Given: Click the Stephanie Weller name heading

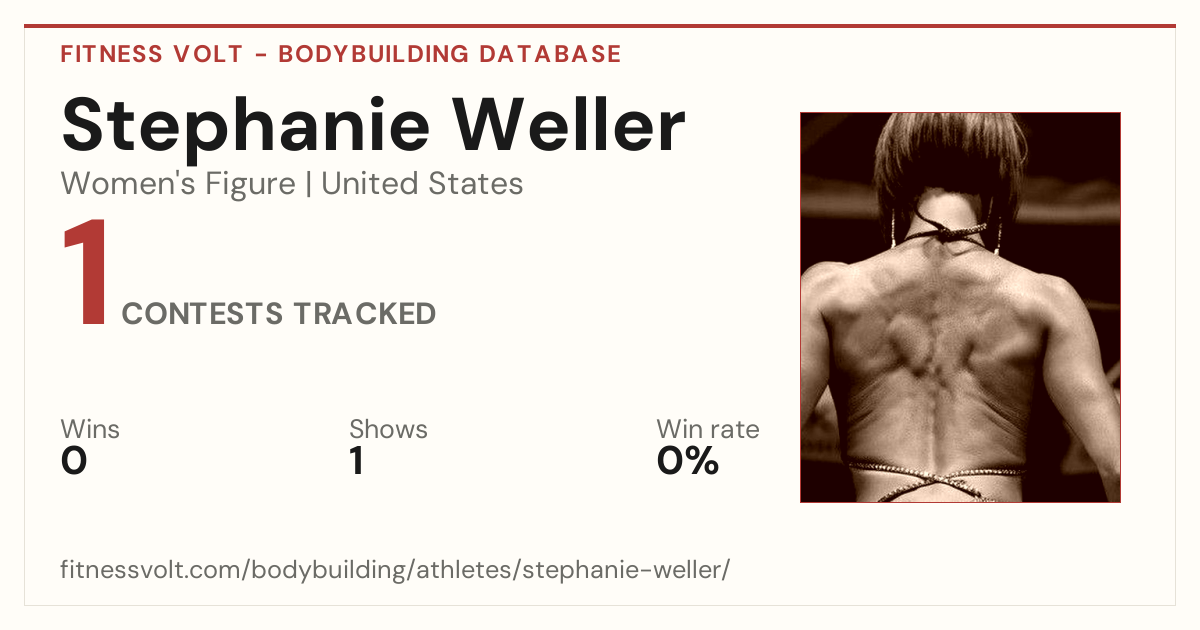Looking at the screenshot, I should click(x=373, y=127).
